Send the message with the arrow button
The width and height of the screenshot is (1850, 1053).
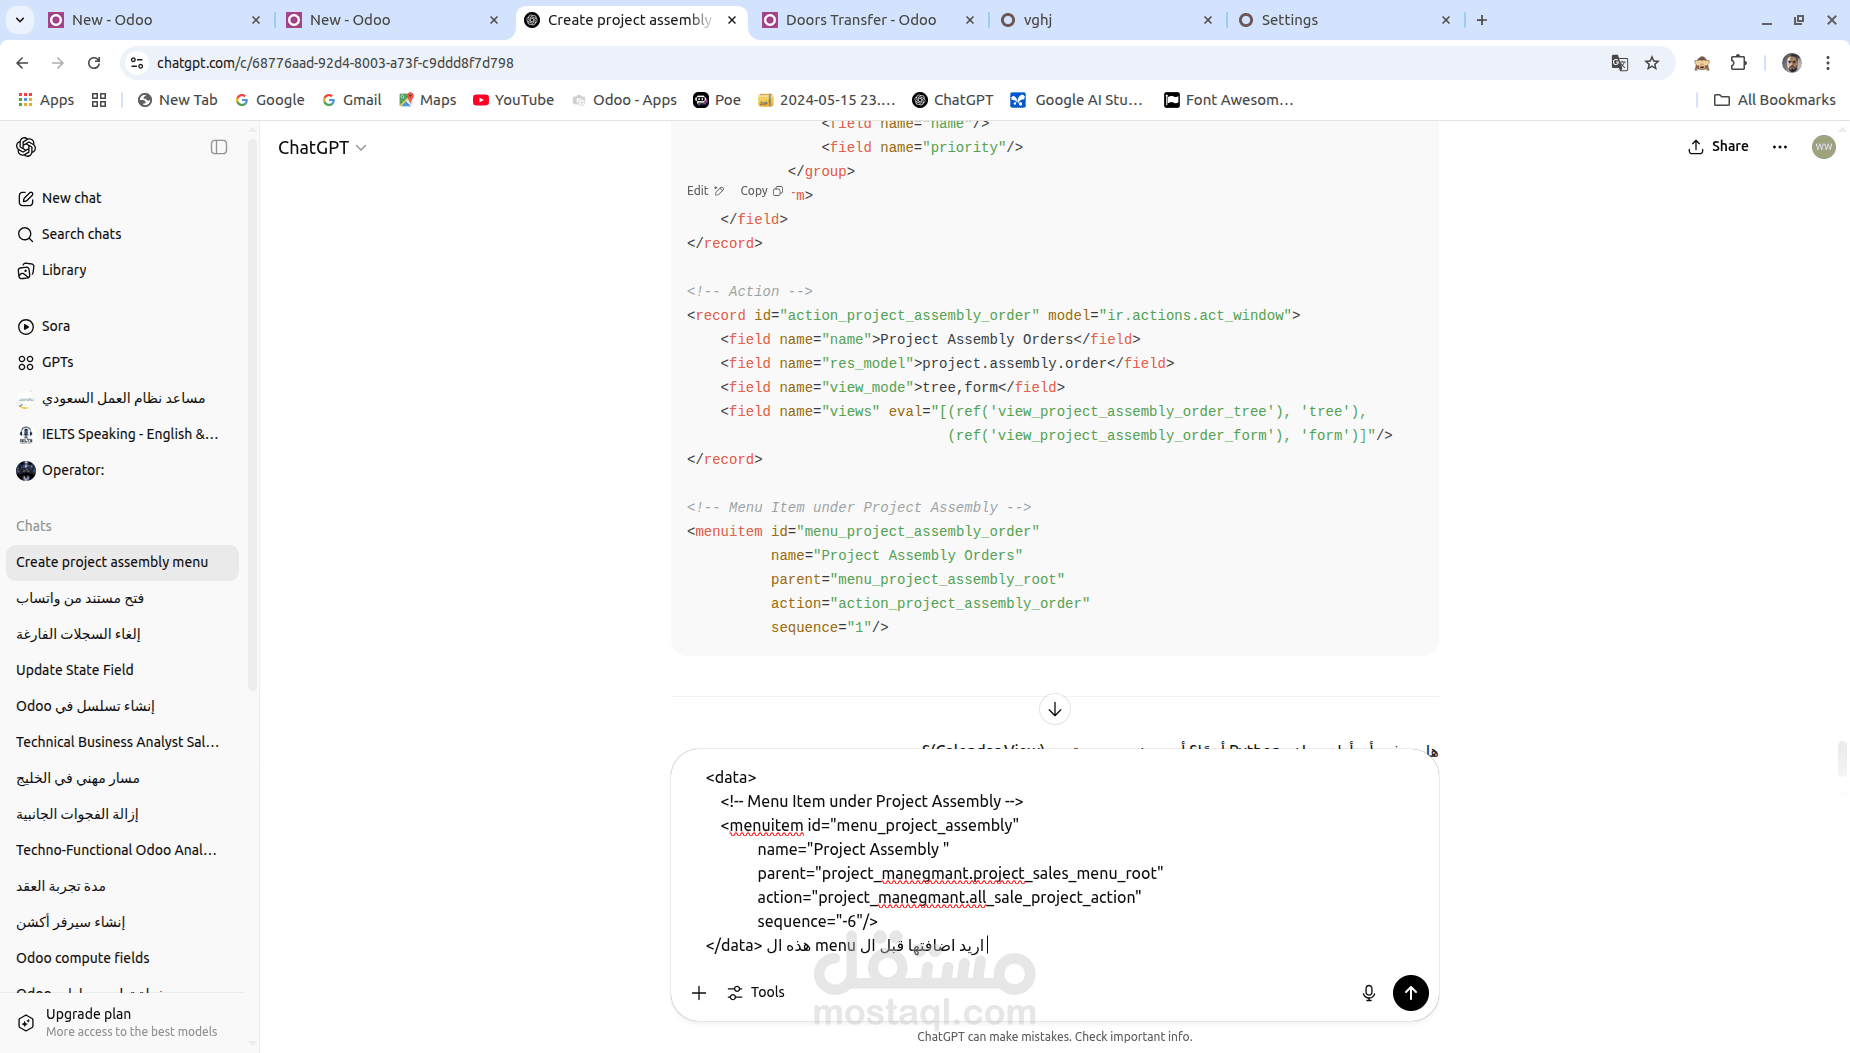click(1411, 992)
